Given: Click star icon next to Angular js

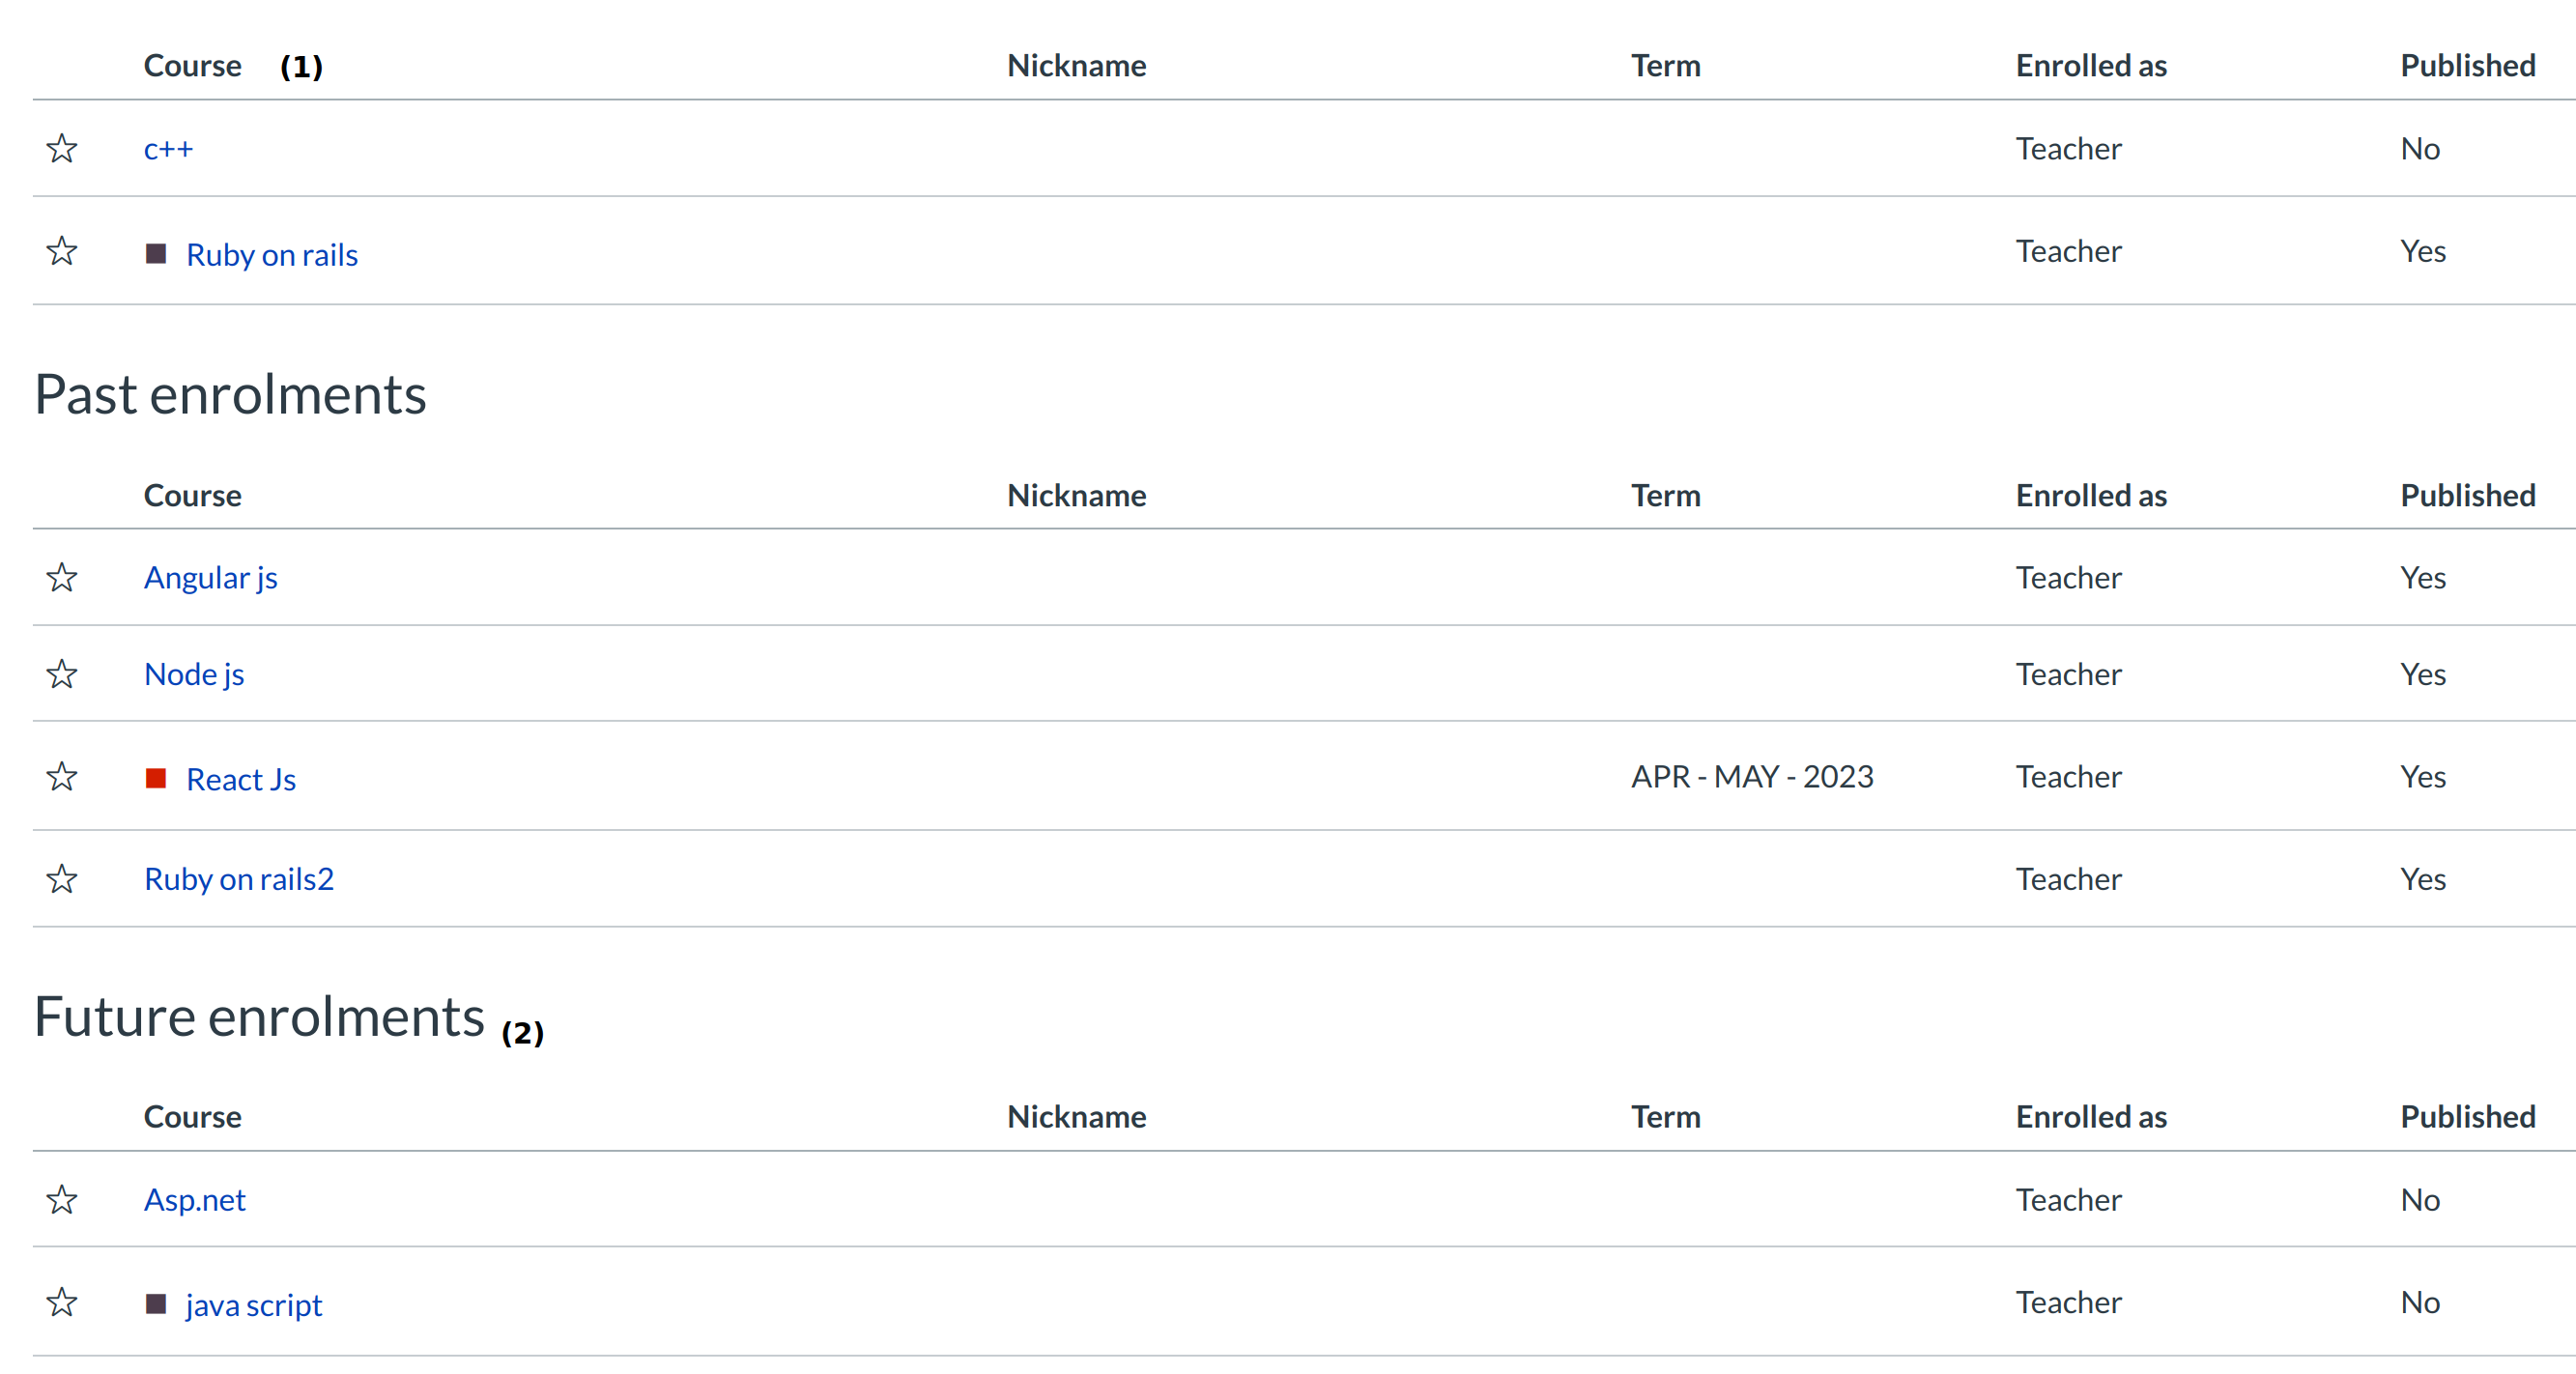Looking at the screenshot, I should point(62,578).
